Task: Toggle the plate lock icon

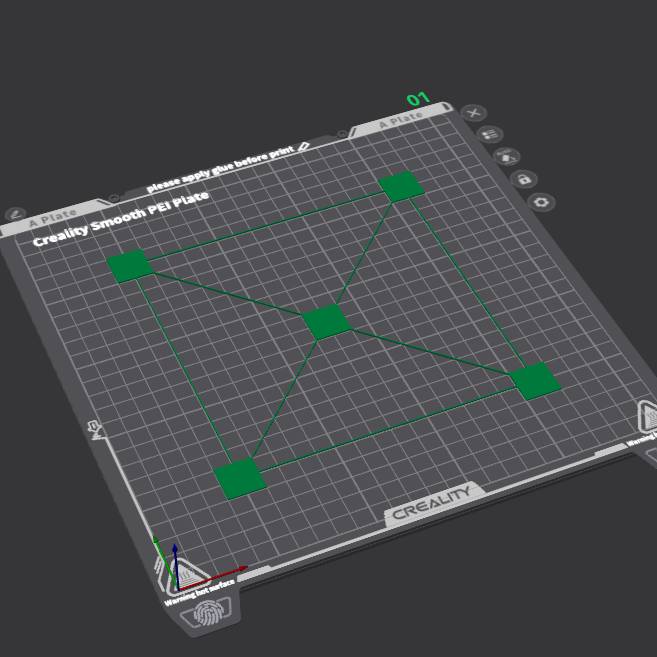Action: click(524, 179)
